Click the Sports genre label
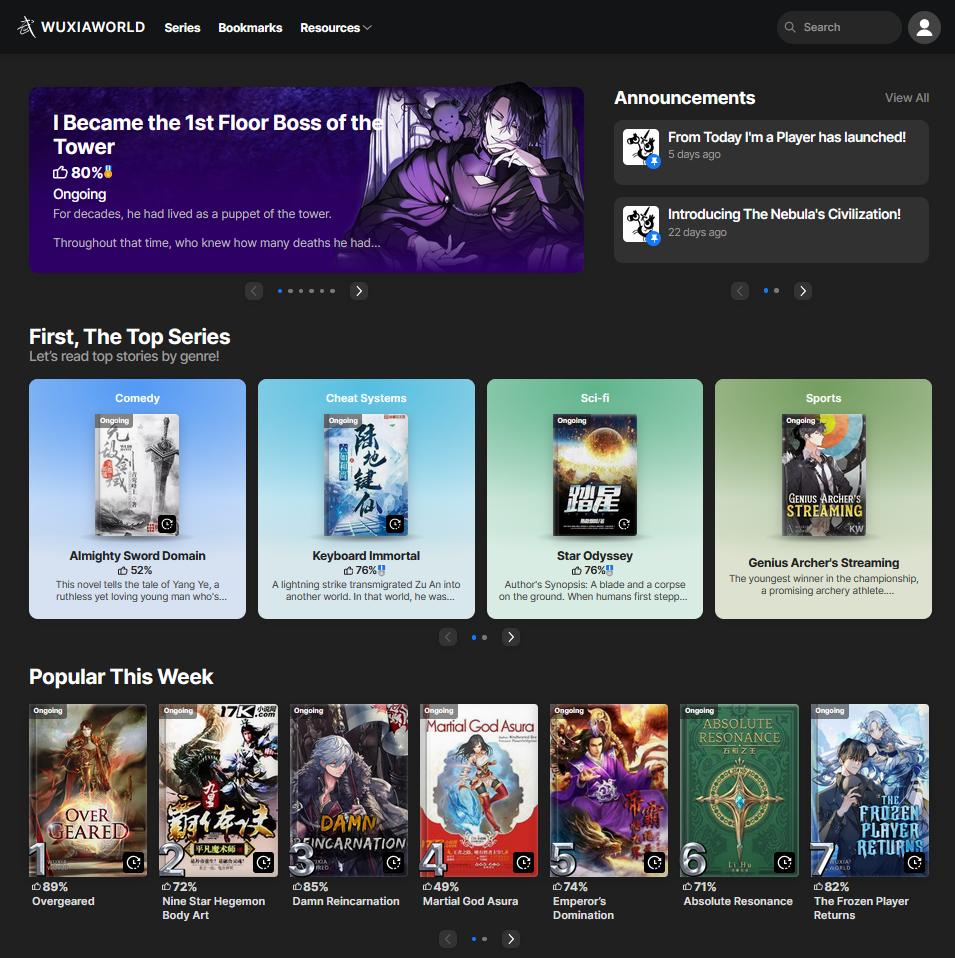The height and width of the screenshot is (958, 955). click(x=823, y=398)
